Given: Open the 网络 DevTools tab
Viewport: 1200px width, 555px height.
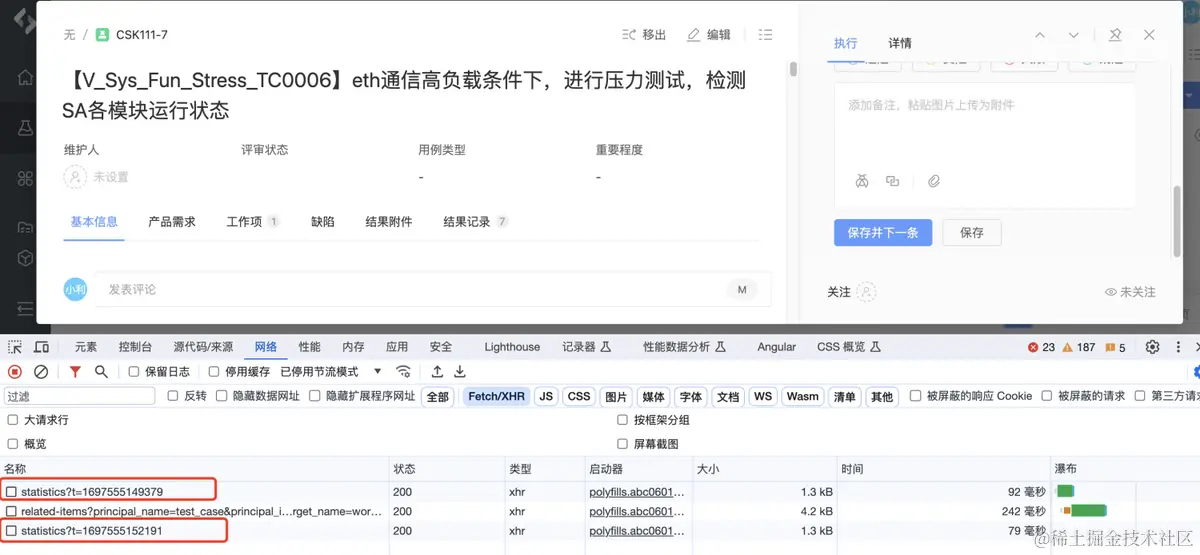Looking at the screenshot, I should [265, 347].
